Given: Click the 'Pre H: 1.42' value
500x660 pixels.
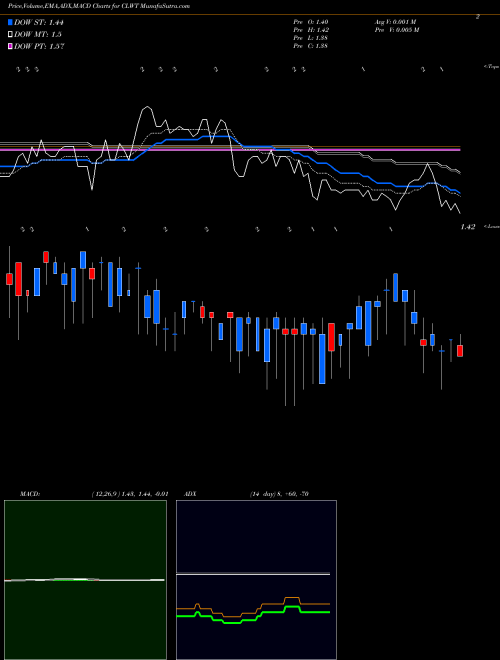Looking at the screenshot, I should pos(311,29).
